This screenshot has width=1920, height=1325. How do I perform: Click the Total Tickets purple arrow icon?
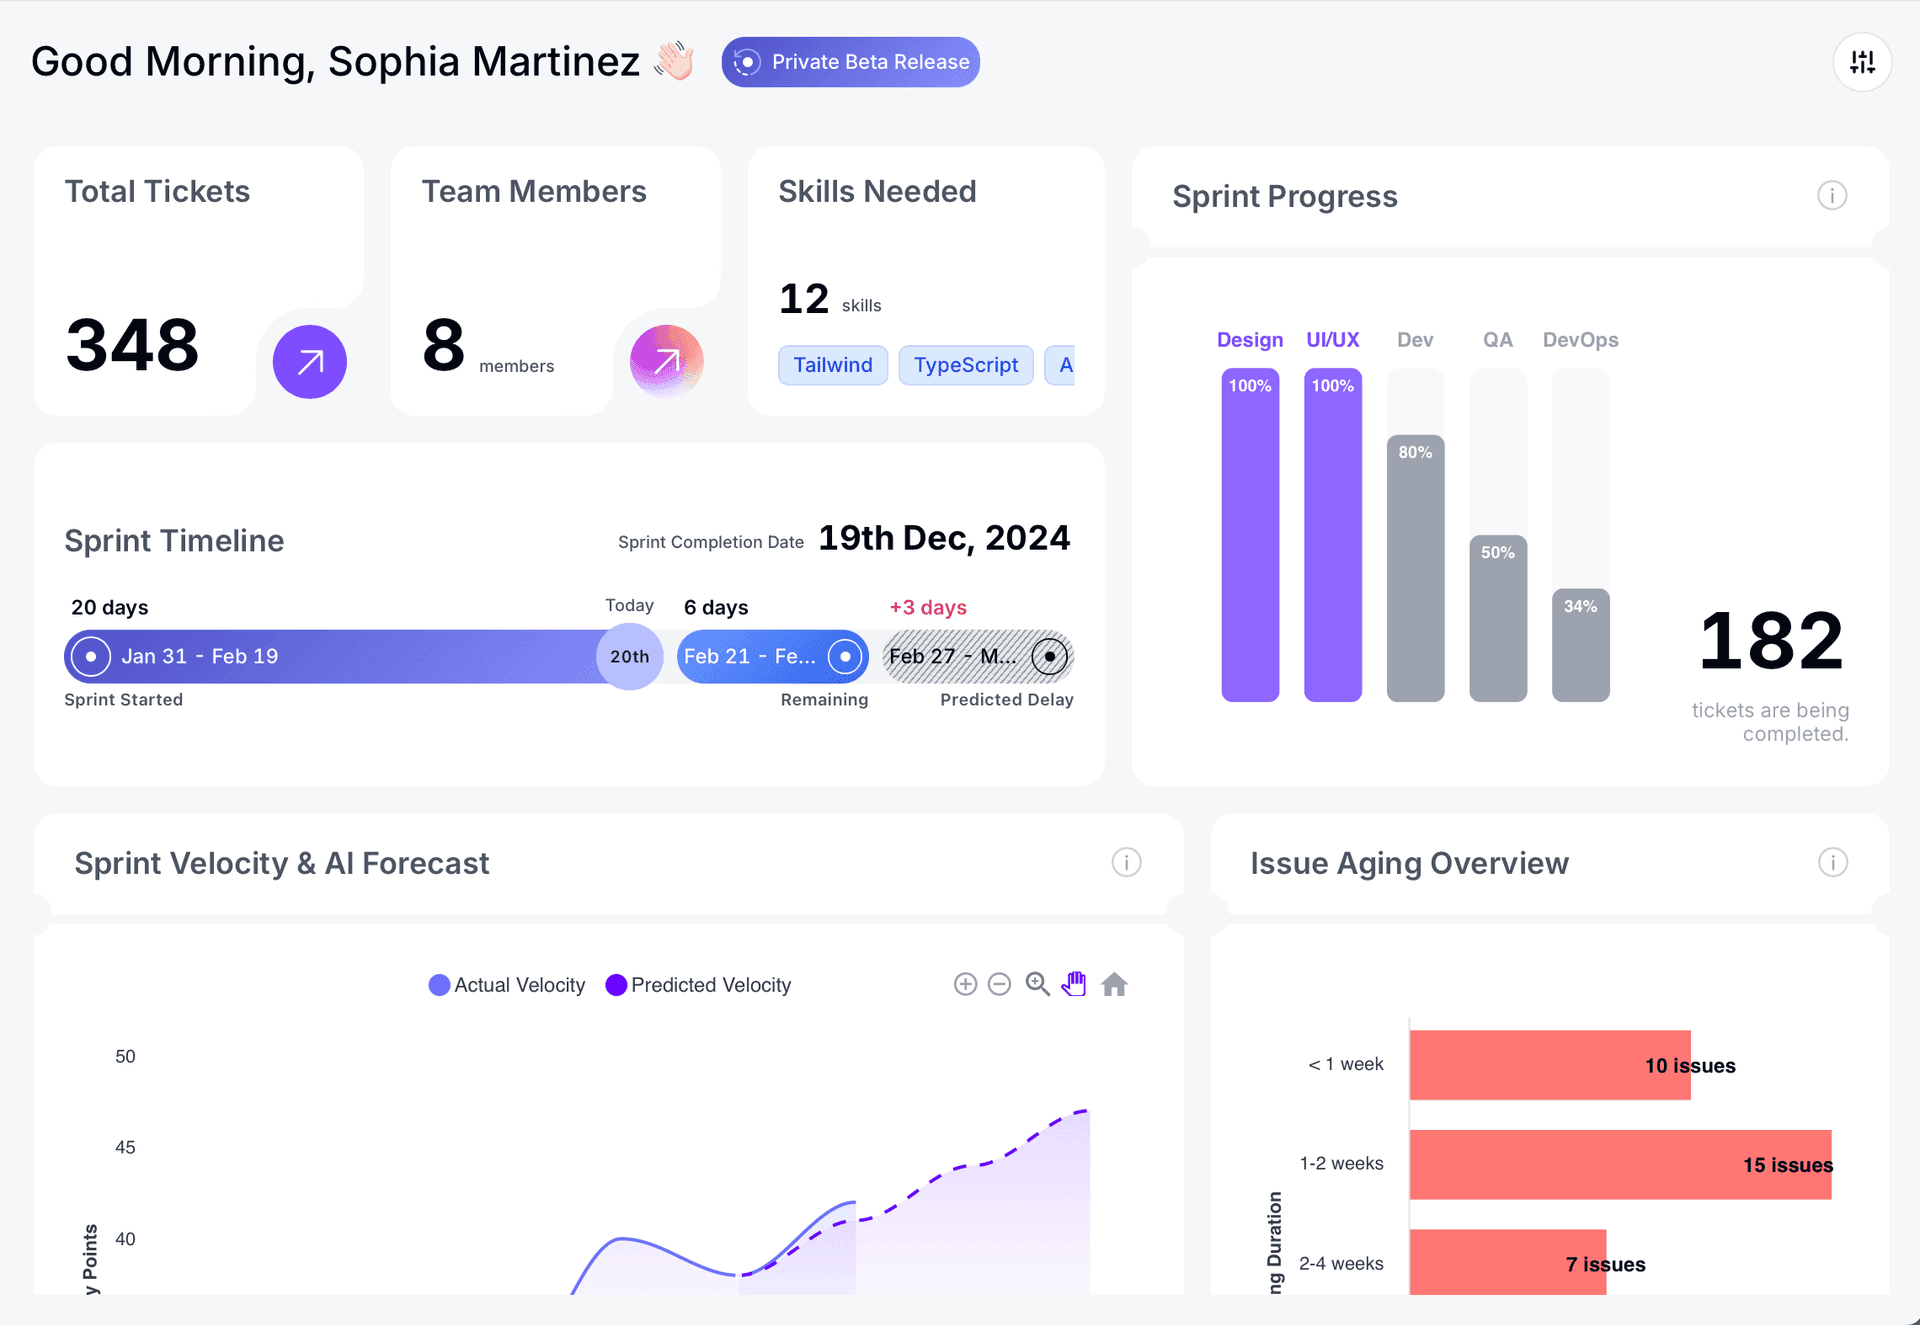coord(309,361)
